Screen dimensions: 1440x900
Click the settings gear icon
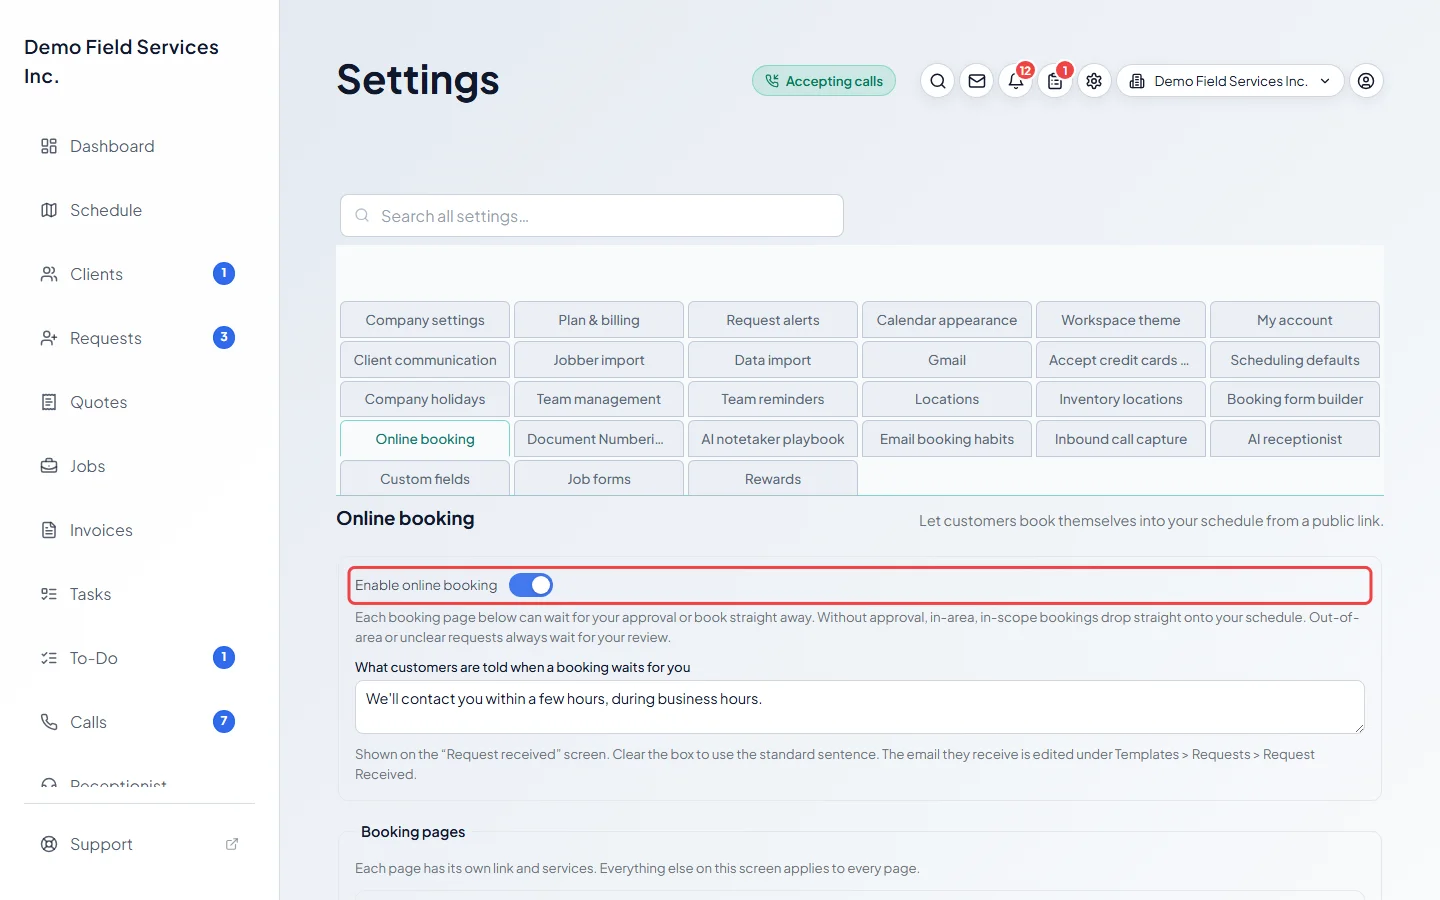1094,81
